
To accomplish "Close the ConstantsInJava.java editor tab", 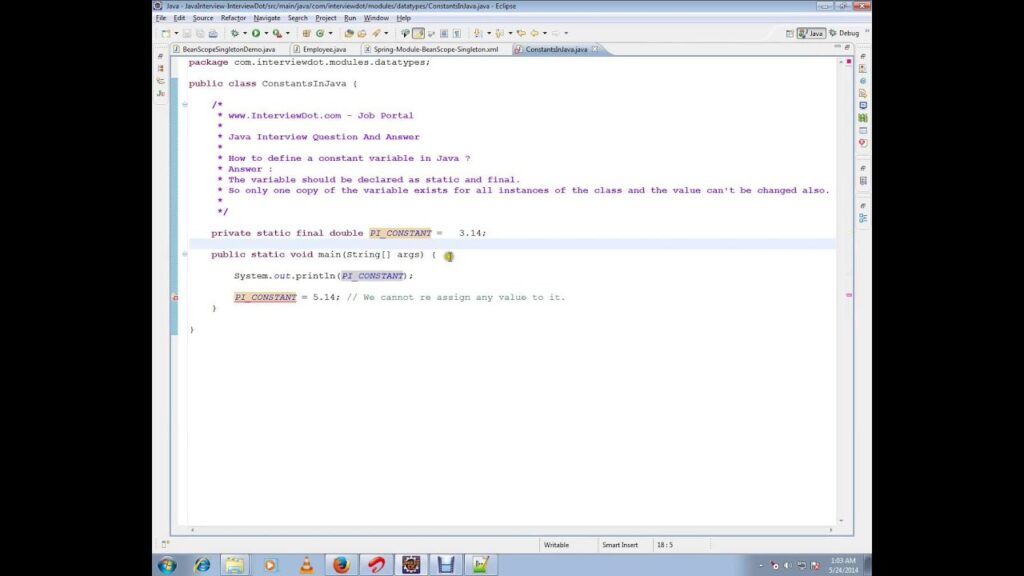I will [x=594, y=50].
